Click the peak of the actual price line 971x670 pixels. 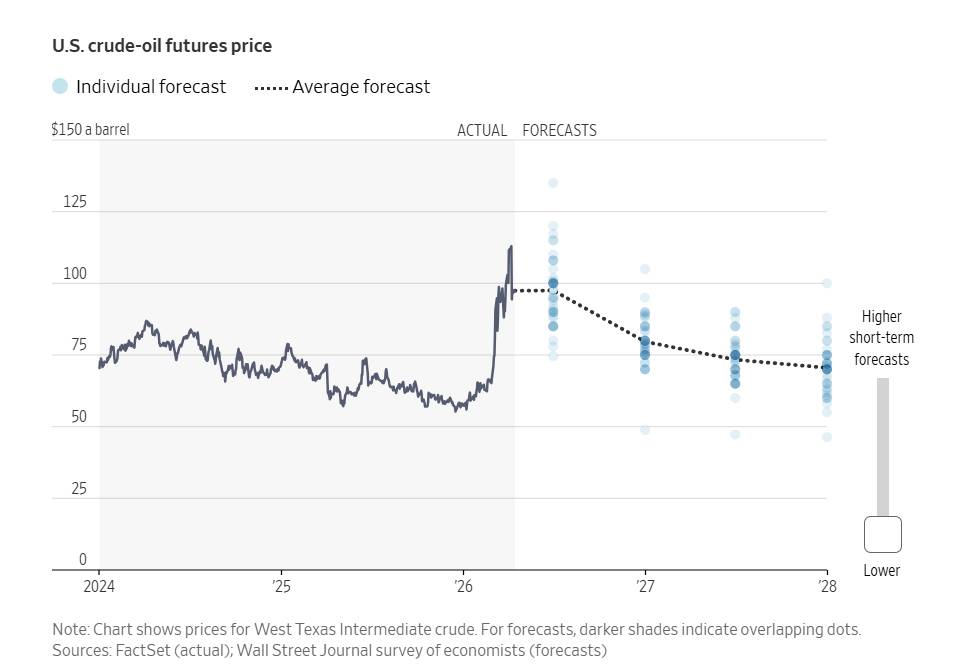pos(511,247)
